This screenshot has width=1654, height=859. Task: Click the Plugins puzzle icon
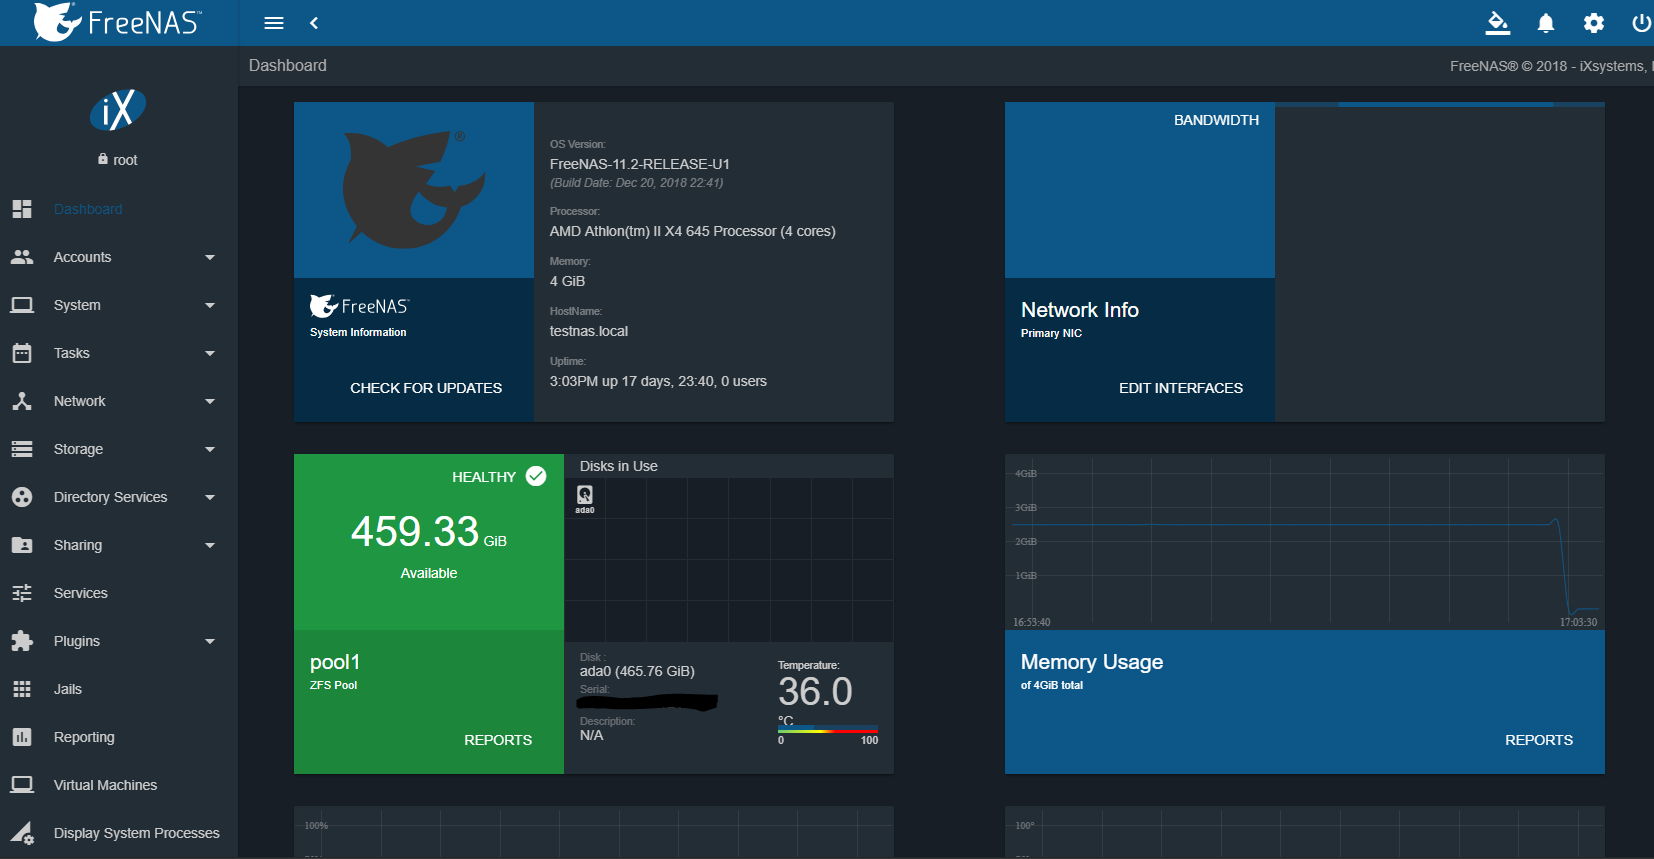click(x=22, y=641)
